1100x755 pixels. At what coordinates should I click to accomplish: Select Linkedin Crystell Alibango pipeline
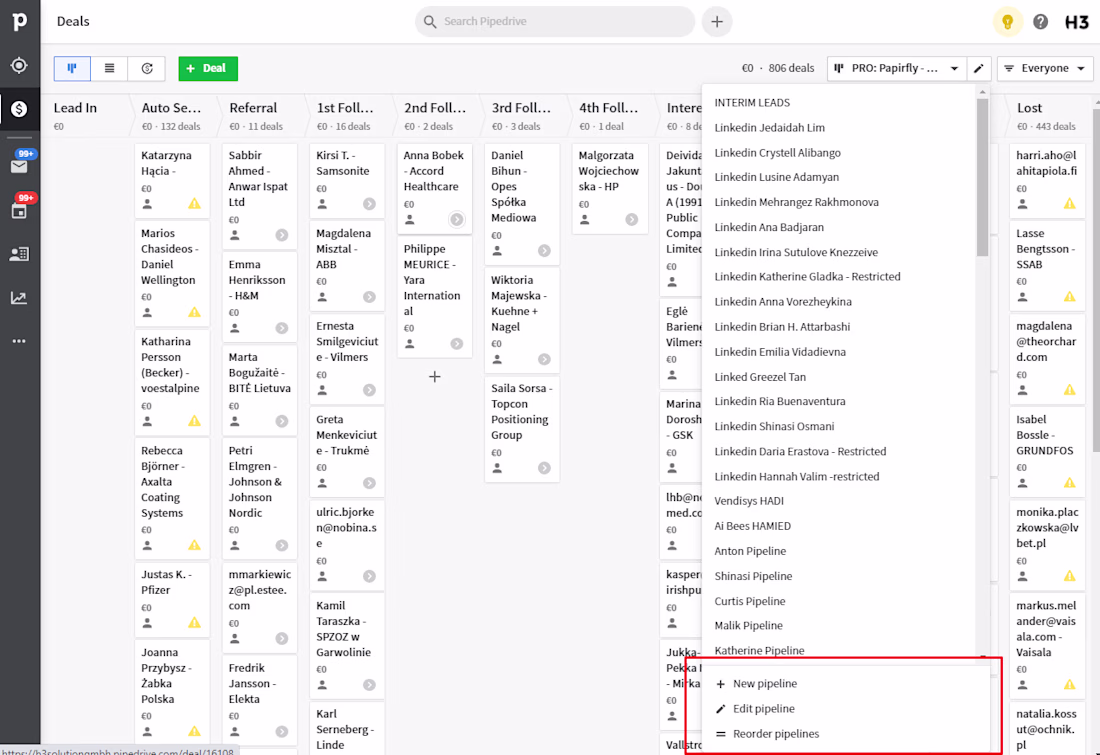click(777, 153)
